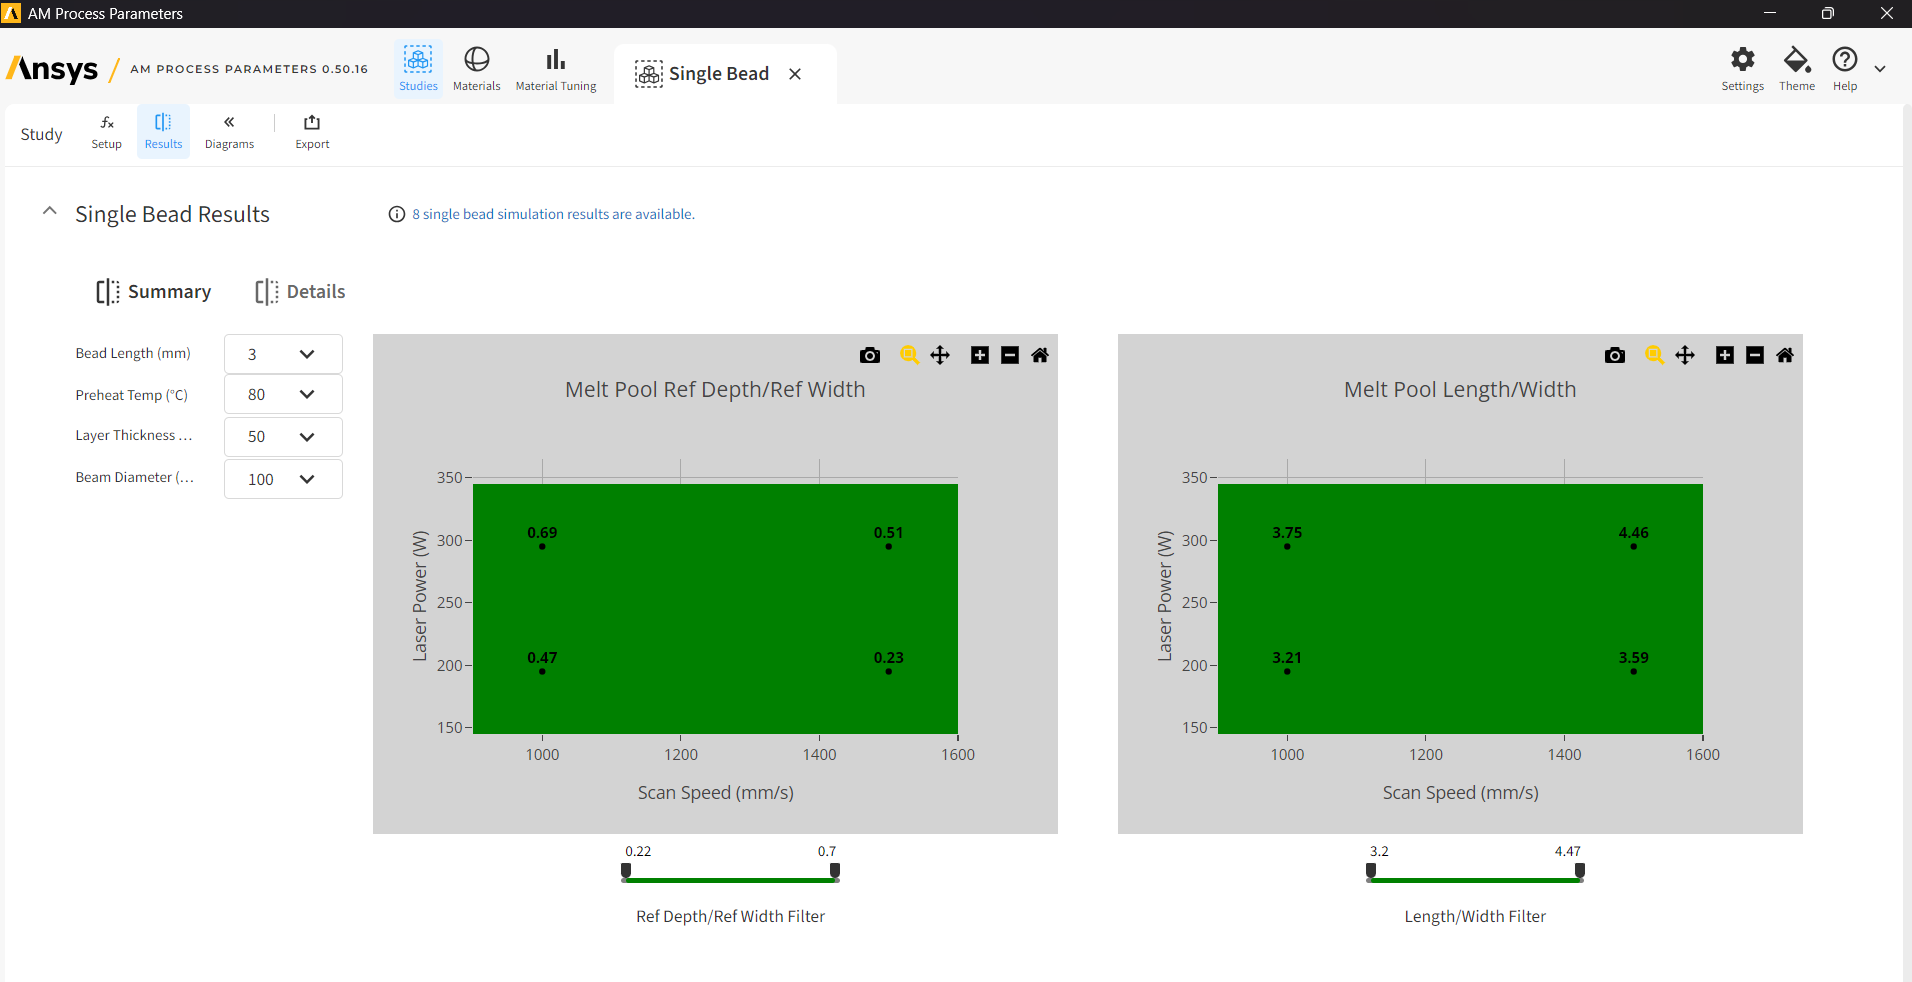Open Material Tuning
The height and width of the screenshot is (982, 1912).
(x=556, y=69)
